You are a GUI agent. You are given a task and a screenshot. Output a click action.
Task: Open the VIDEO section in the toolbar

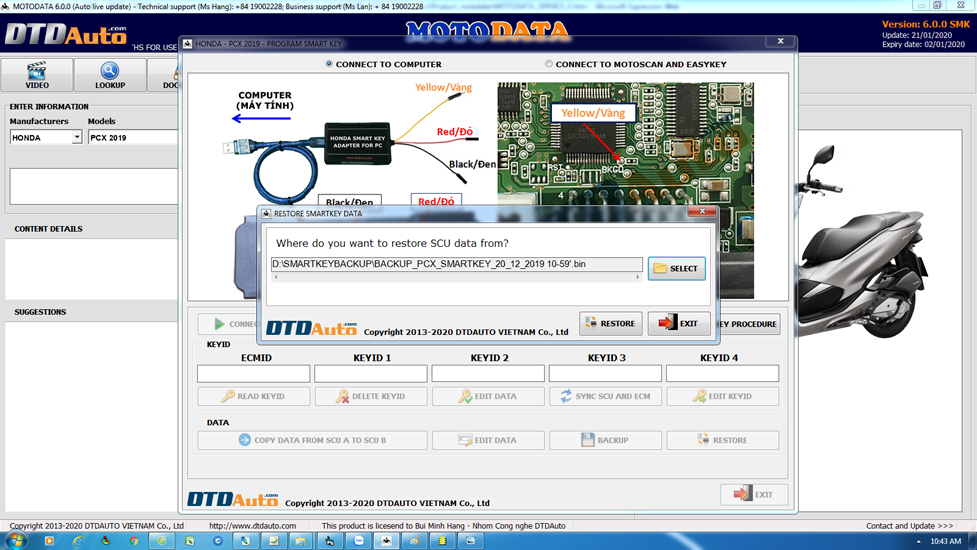(37, 75)
